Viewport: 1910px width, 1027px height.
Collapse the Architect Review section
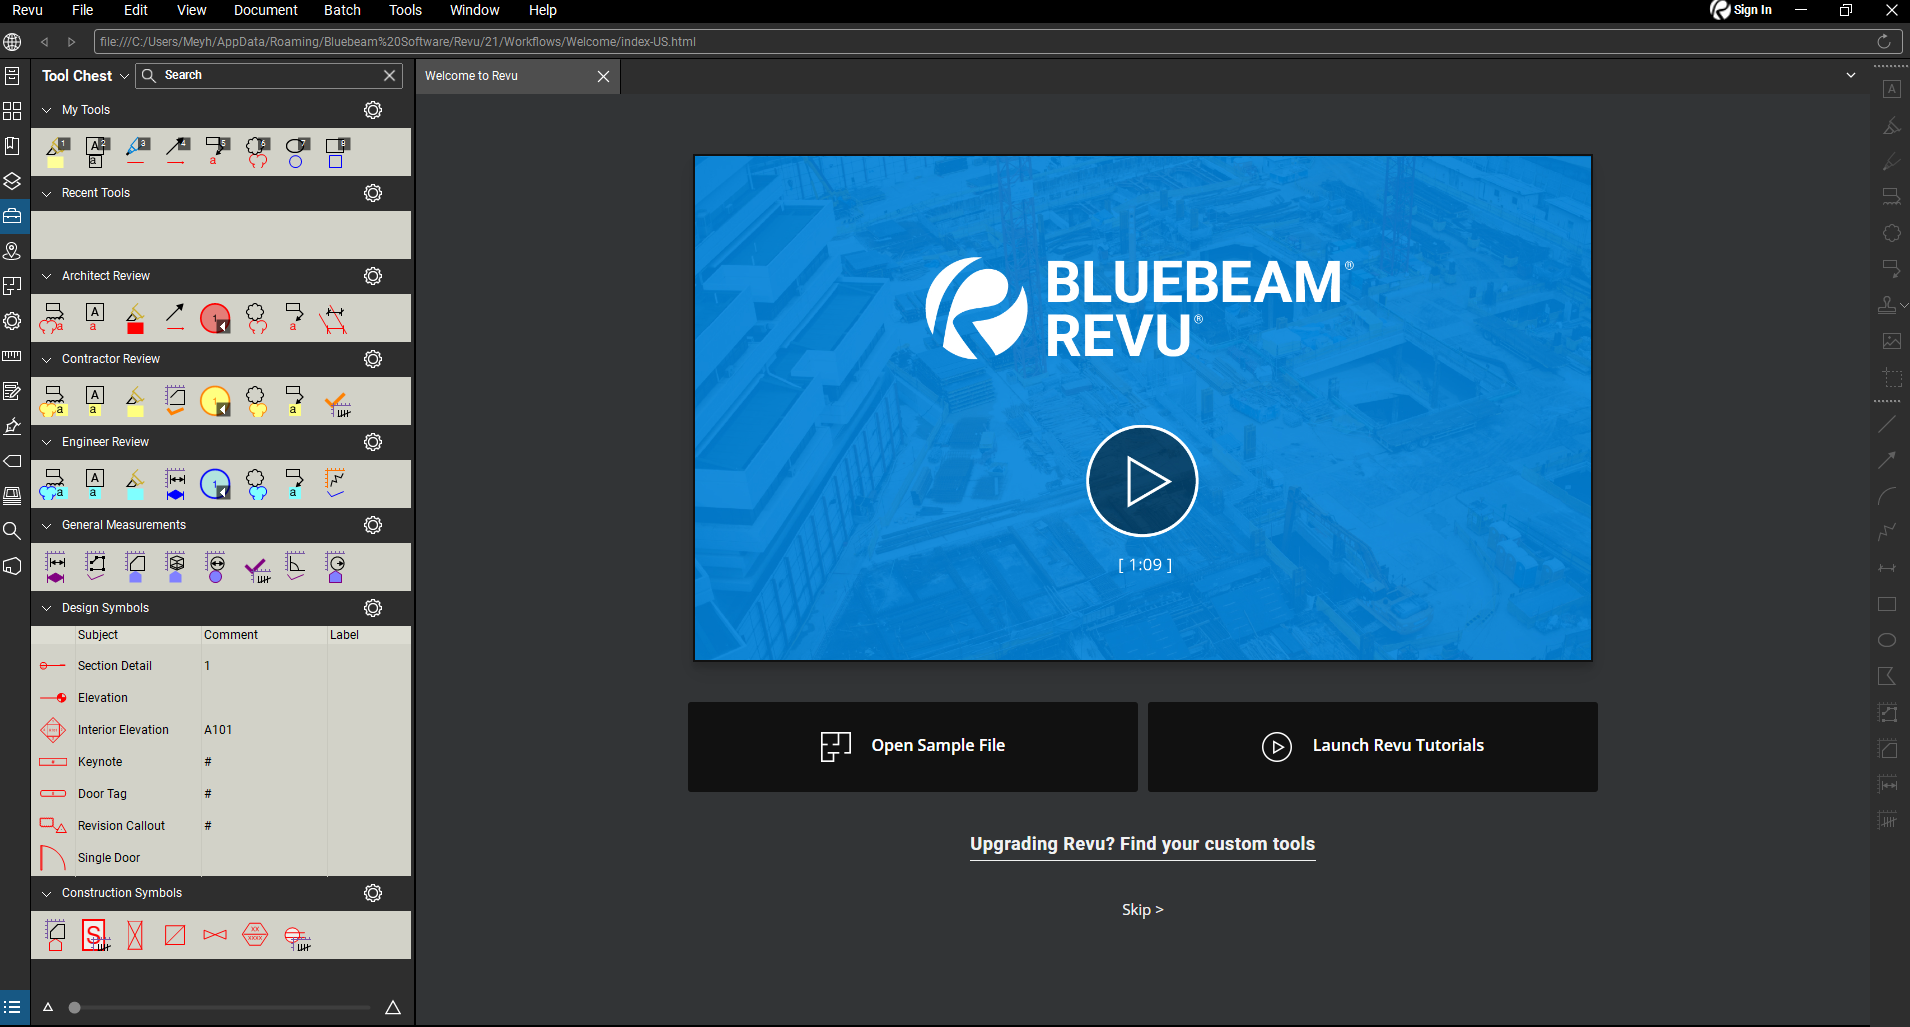click(46, 275)
